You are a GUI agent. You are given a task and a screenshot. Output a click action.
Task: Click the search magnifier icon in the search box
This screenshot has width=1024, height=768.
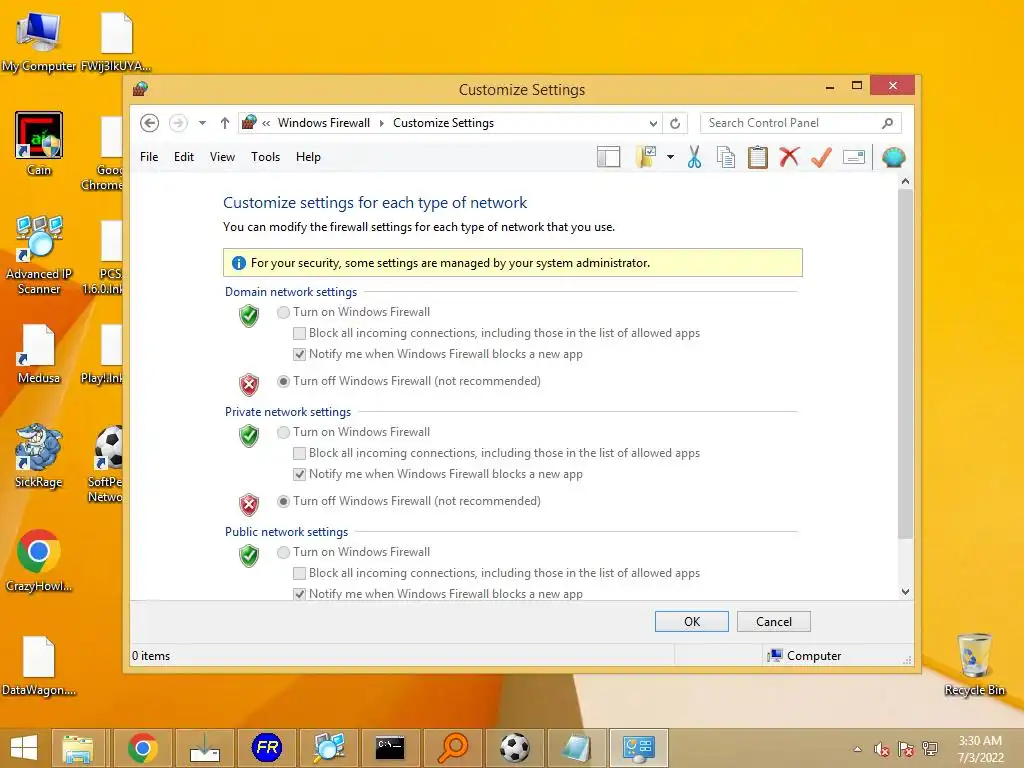888,123
